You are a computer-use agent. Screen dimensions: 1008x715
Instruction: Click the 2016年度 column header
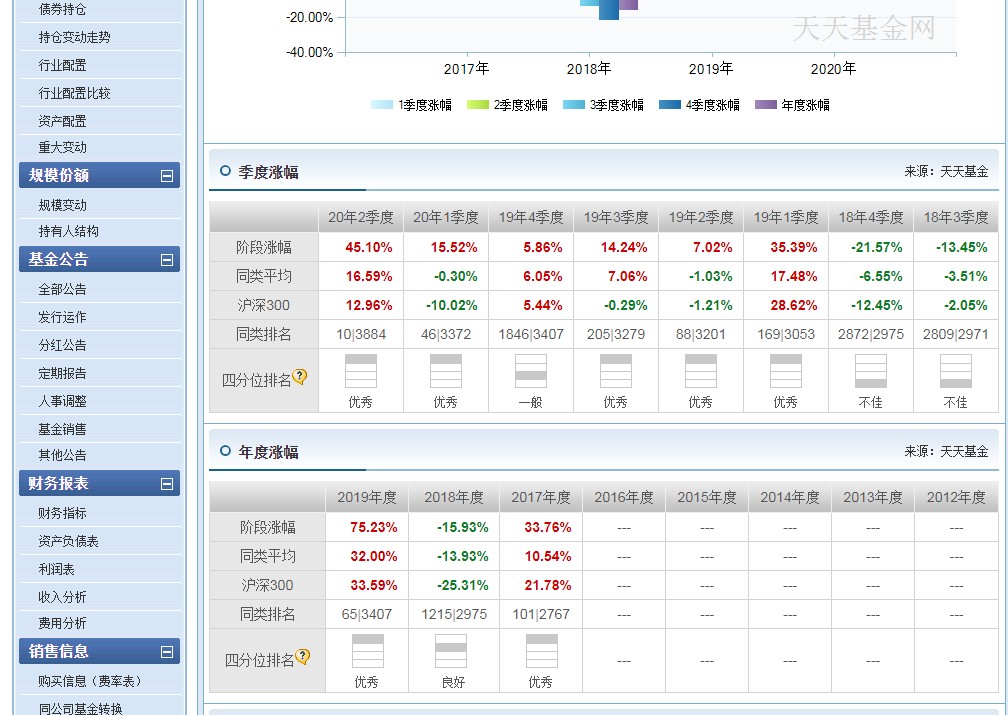coord(624,497)
